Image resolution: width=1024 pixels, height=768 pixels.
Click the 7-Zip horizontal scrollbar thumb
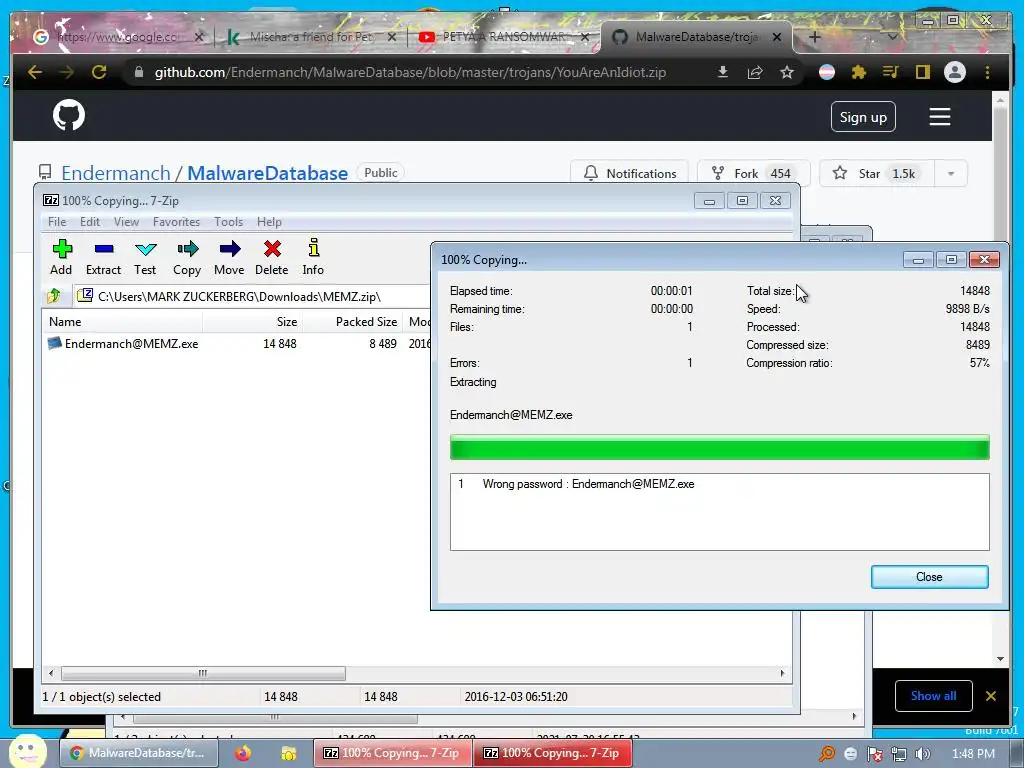click(x=203, y=673)
